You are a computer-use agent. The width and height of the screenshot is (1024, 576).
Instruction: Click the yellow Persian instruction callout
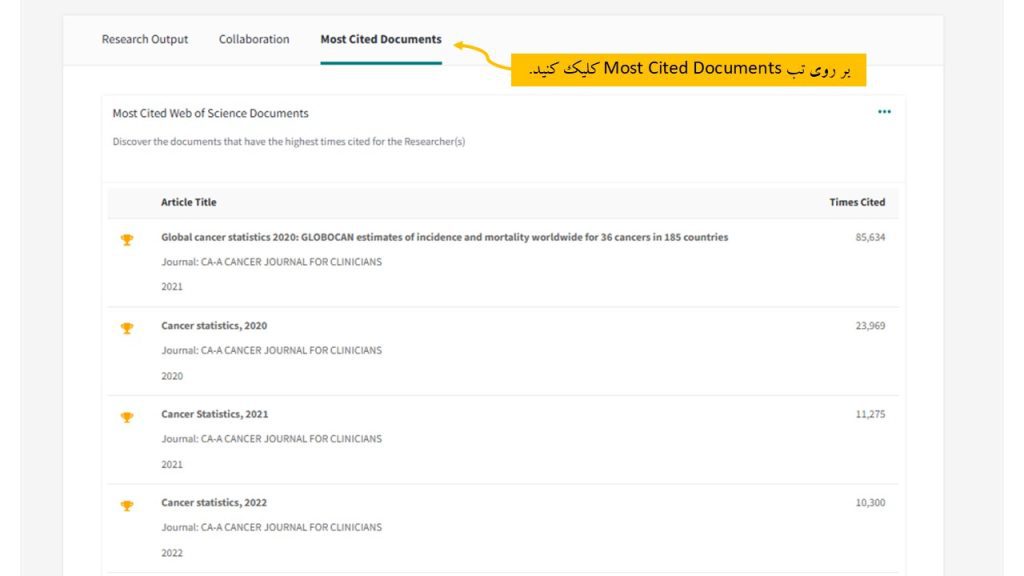tap(688, 69)
